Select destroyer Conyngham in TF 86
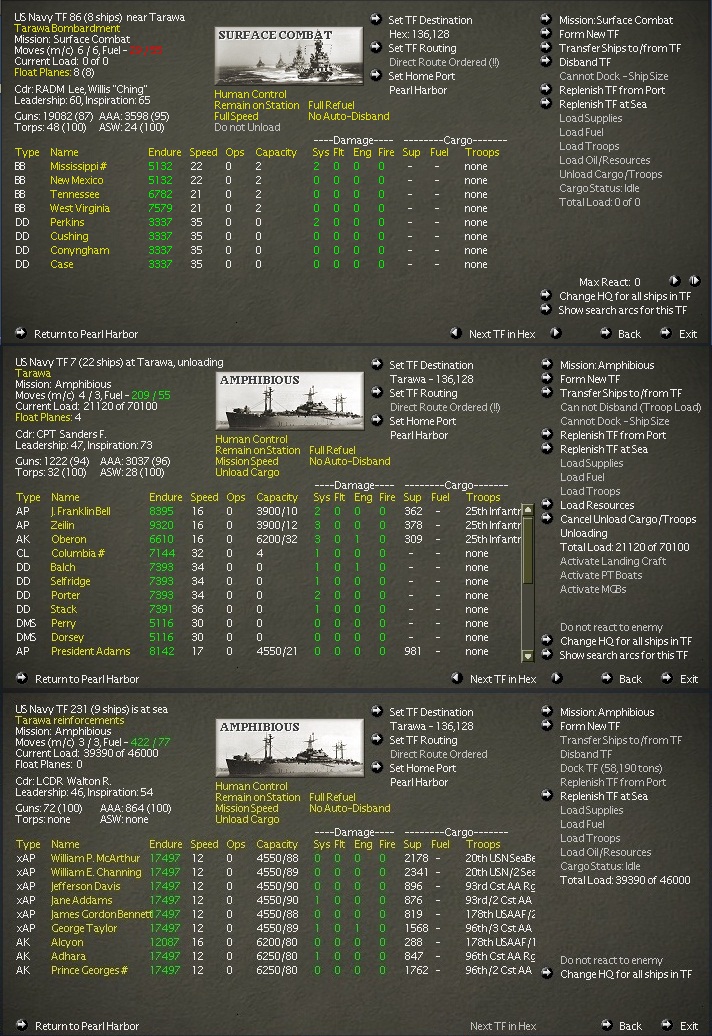Screen dimensions: 712x1036 [80, 250]
